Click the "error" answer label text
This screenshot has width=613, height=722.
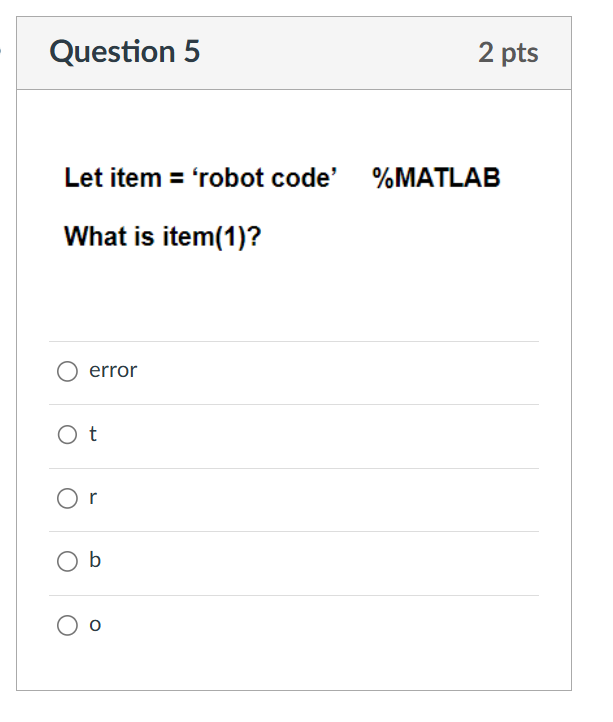click(113, 371)
